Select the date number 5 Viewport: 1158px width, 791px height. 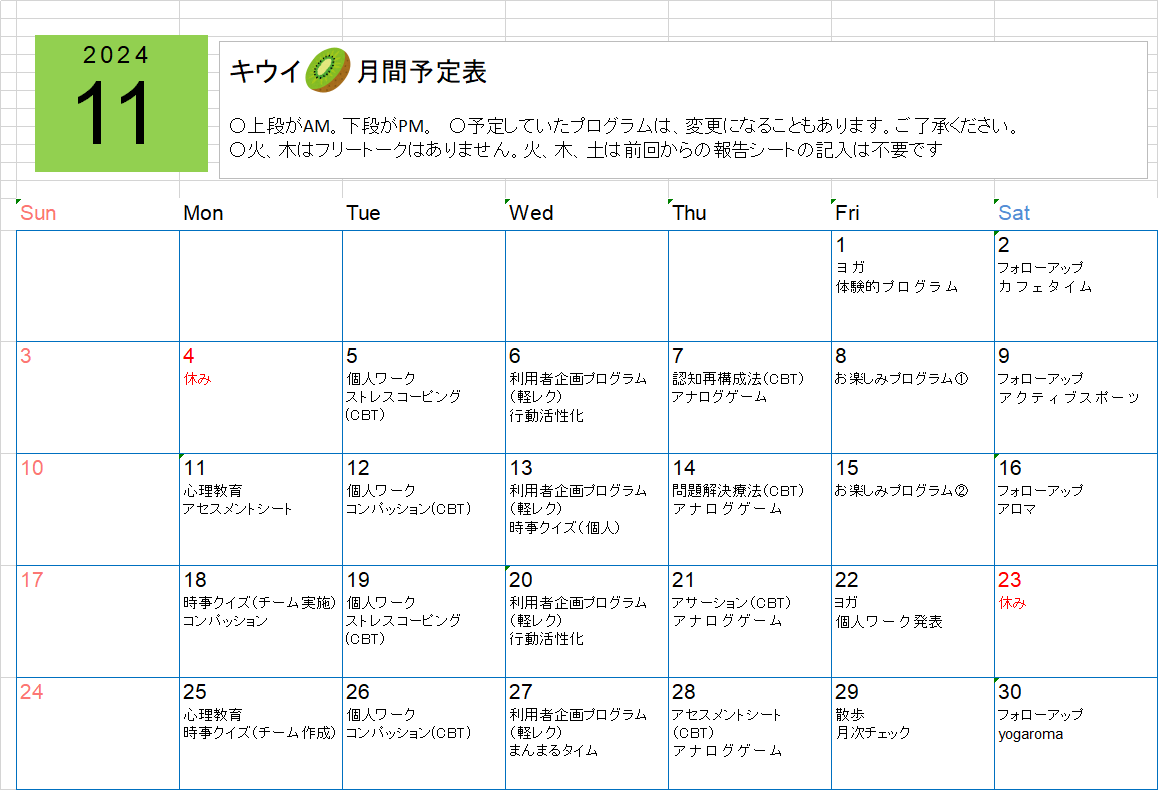[x=352, y=356]
